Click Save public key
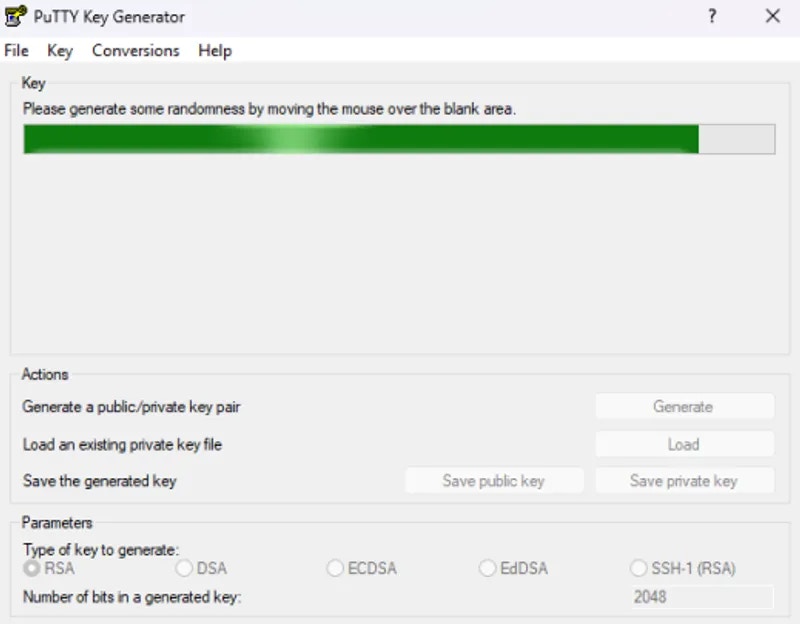 [x=494, y=480]
